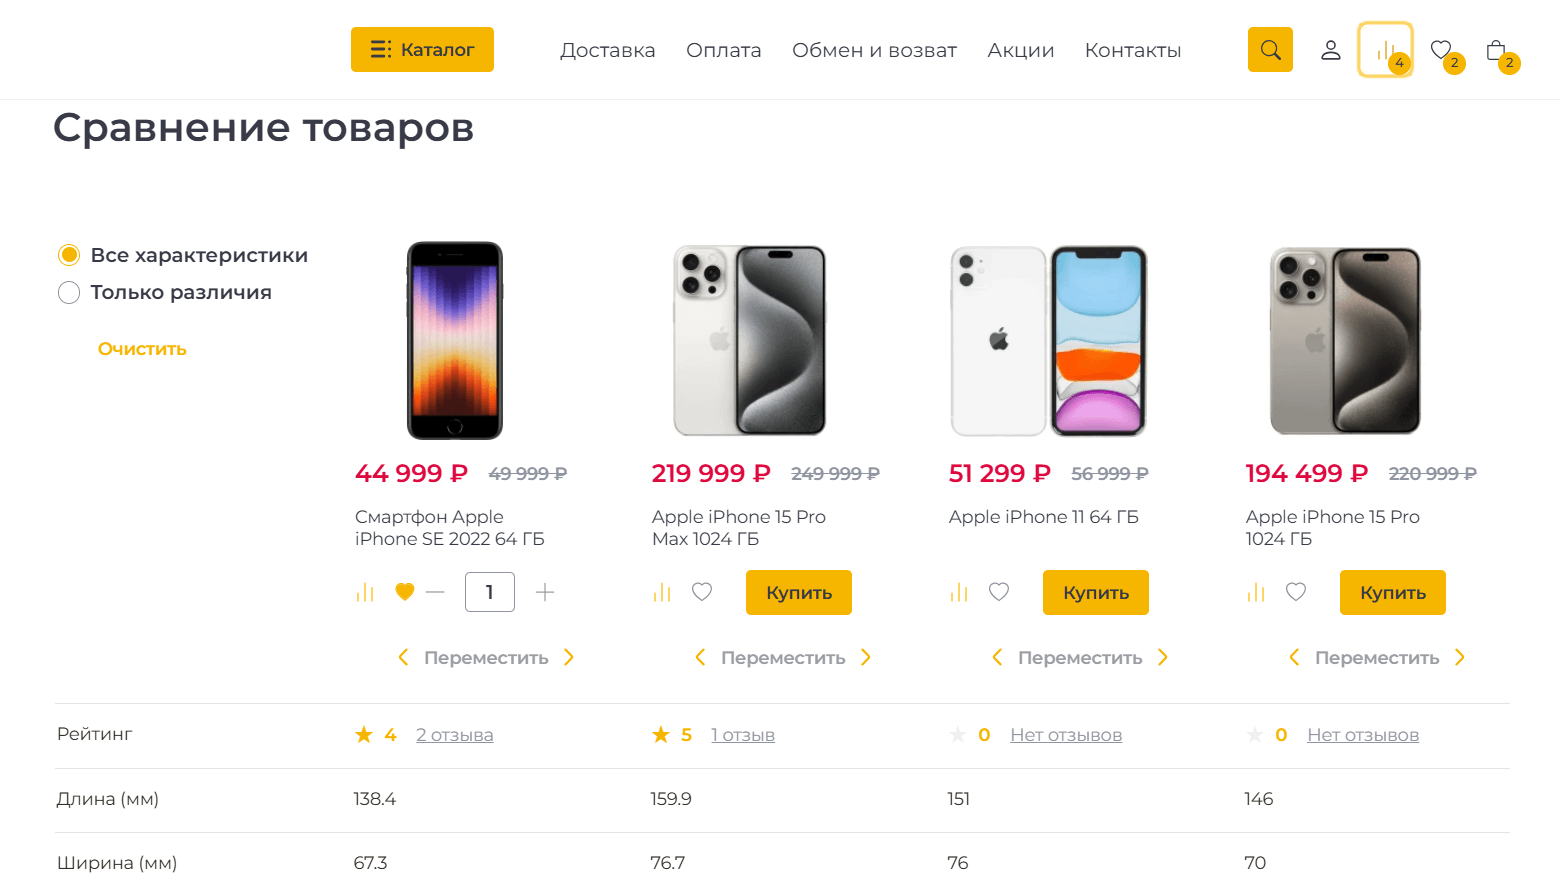The image size is (1560, 895).
Task: Open the favorites heart icon in header
Action: click(1441, 50)
